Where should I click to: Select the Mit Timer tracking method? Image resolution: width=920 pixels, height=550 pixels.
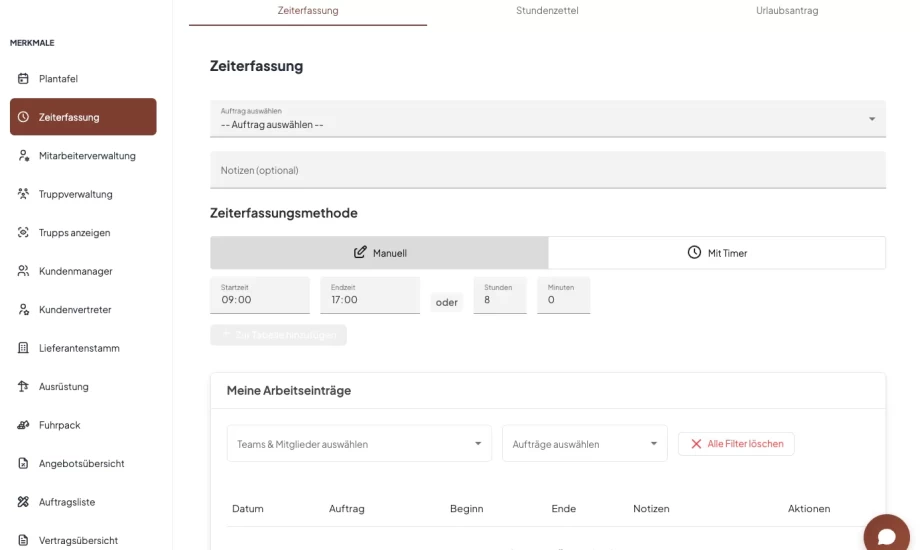coord(717,252)
